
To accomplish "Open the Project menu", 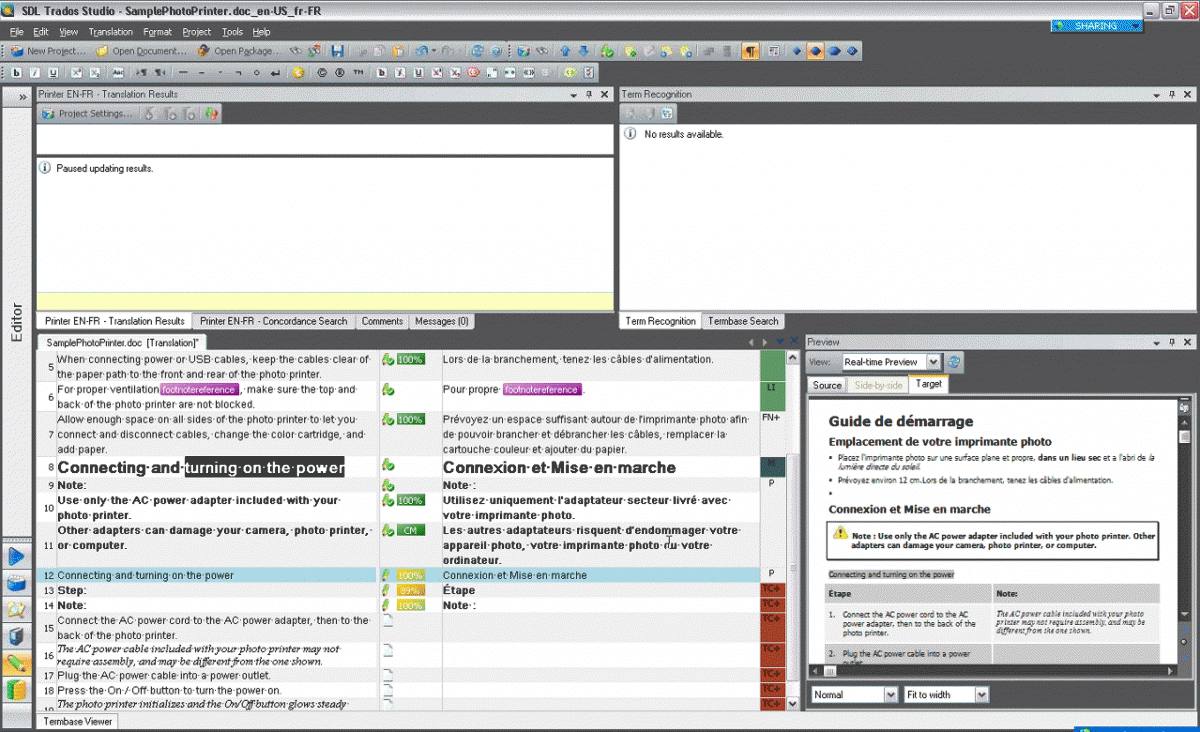I will click(x=196, y=32).
